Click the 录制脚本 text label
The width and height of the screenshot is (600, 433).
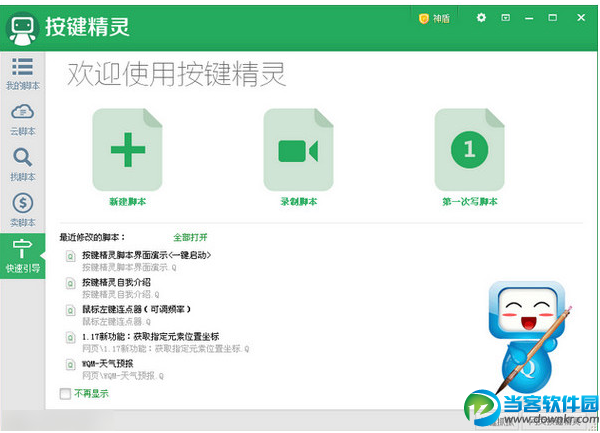[298, 202]
